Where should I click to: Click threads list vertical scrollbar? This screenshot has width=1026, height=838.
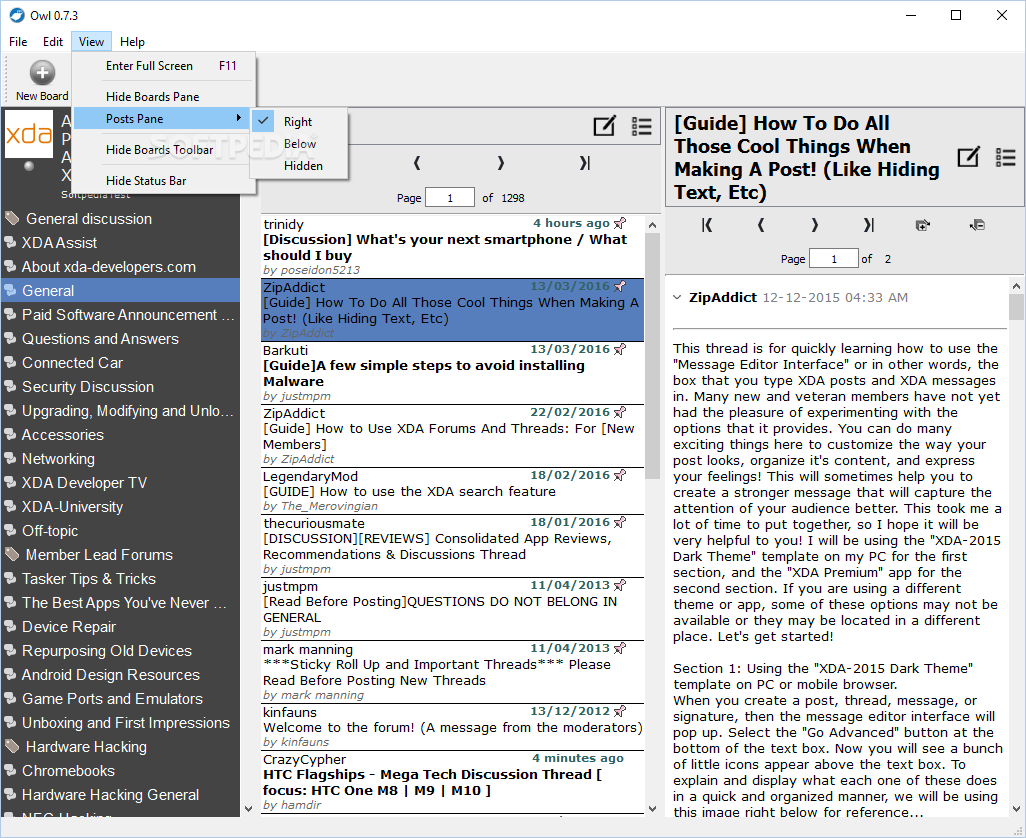coord(652,357)
